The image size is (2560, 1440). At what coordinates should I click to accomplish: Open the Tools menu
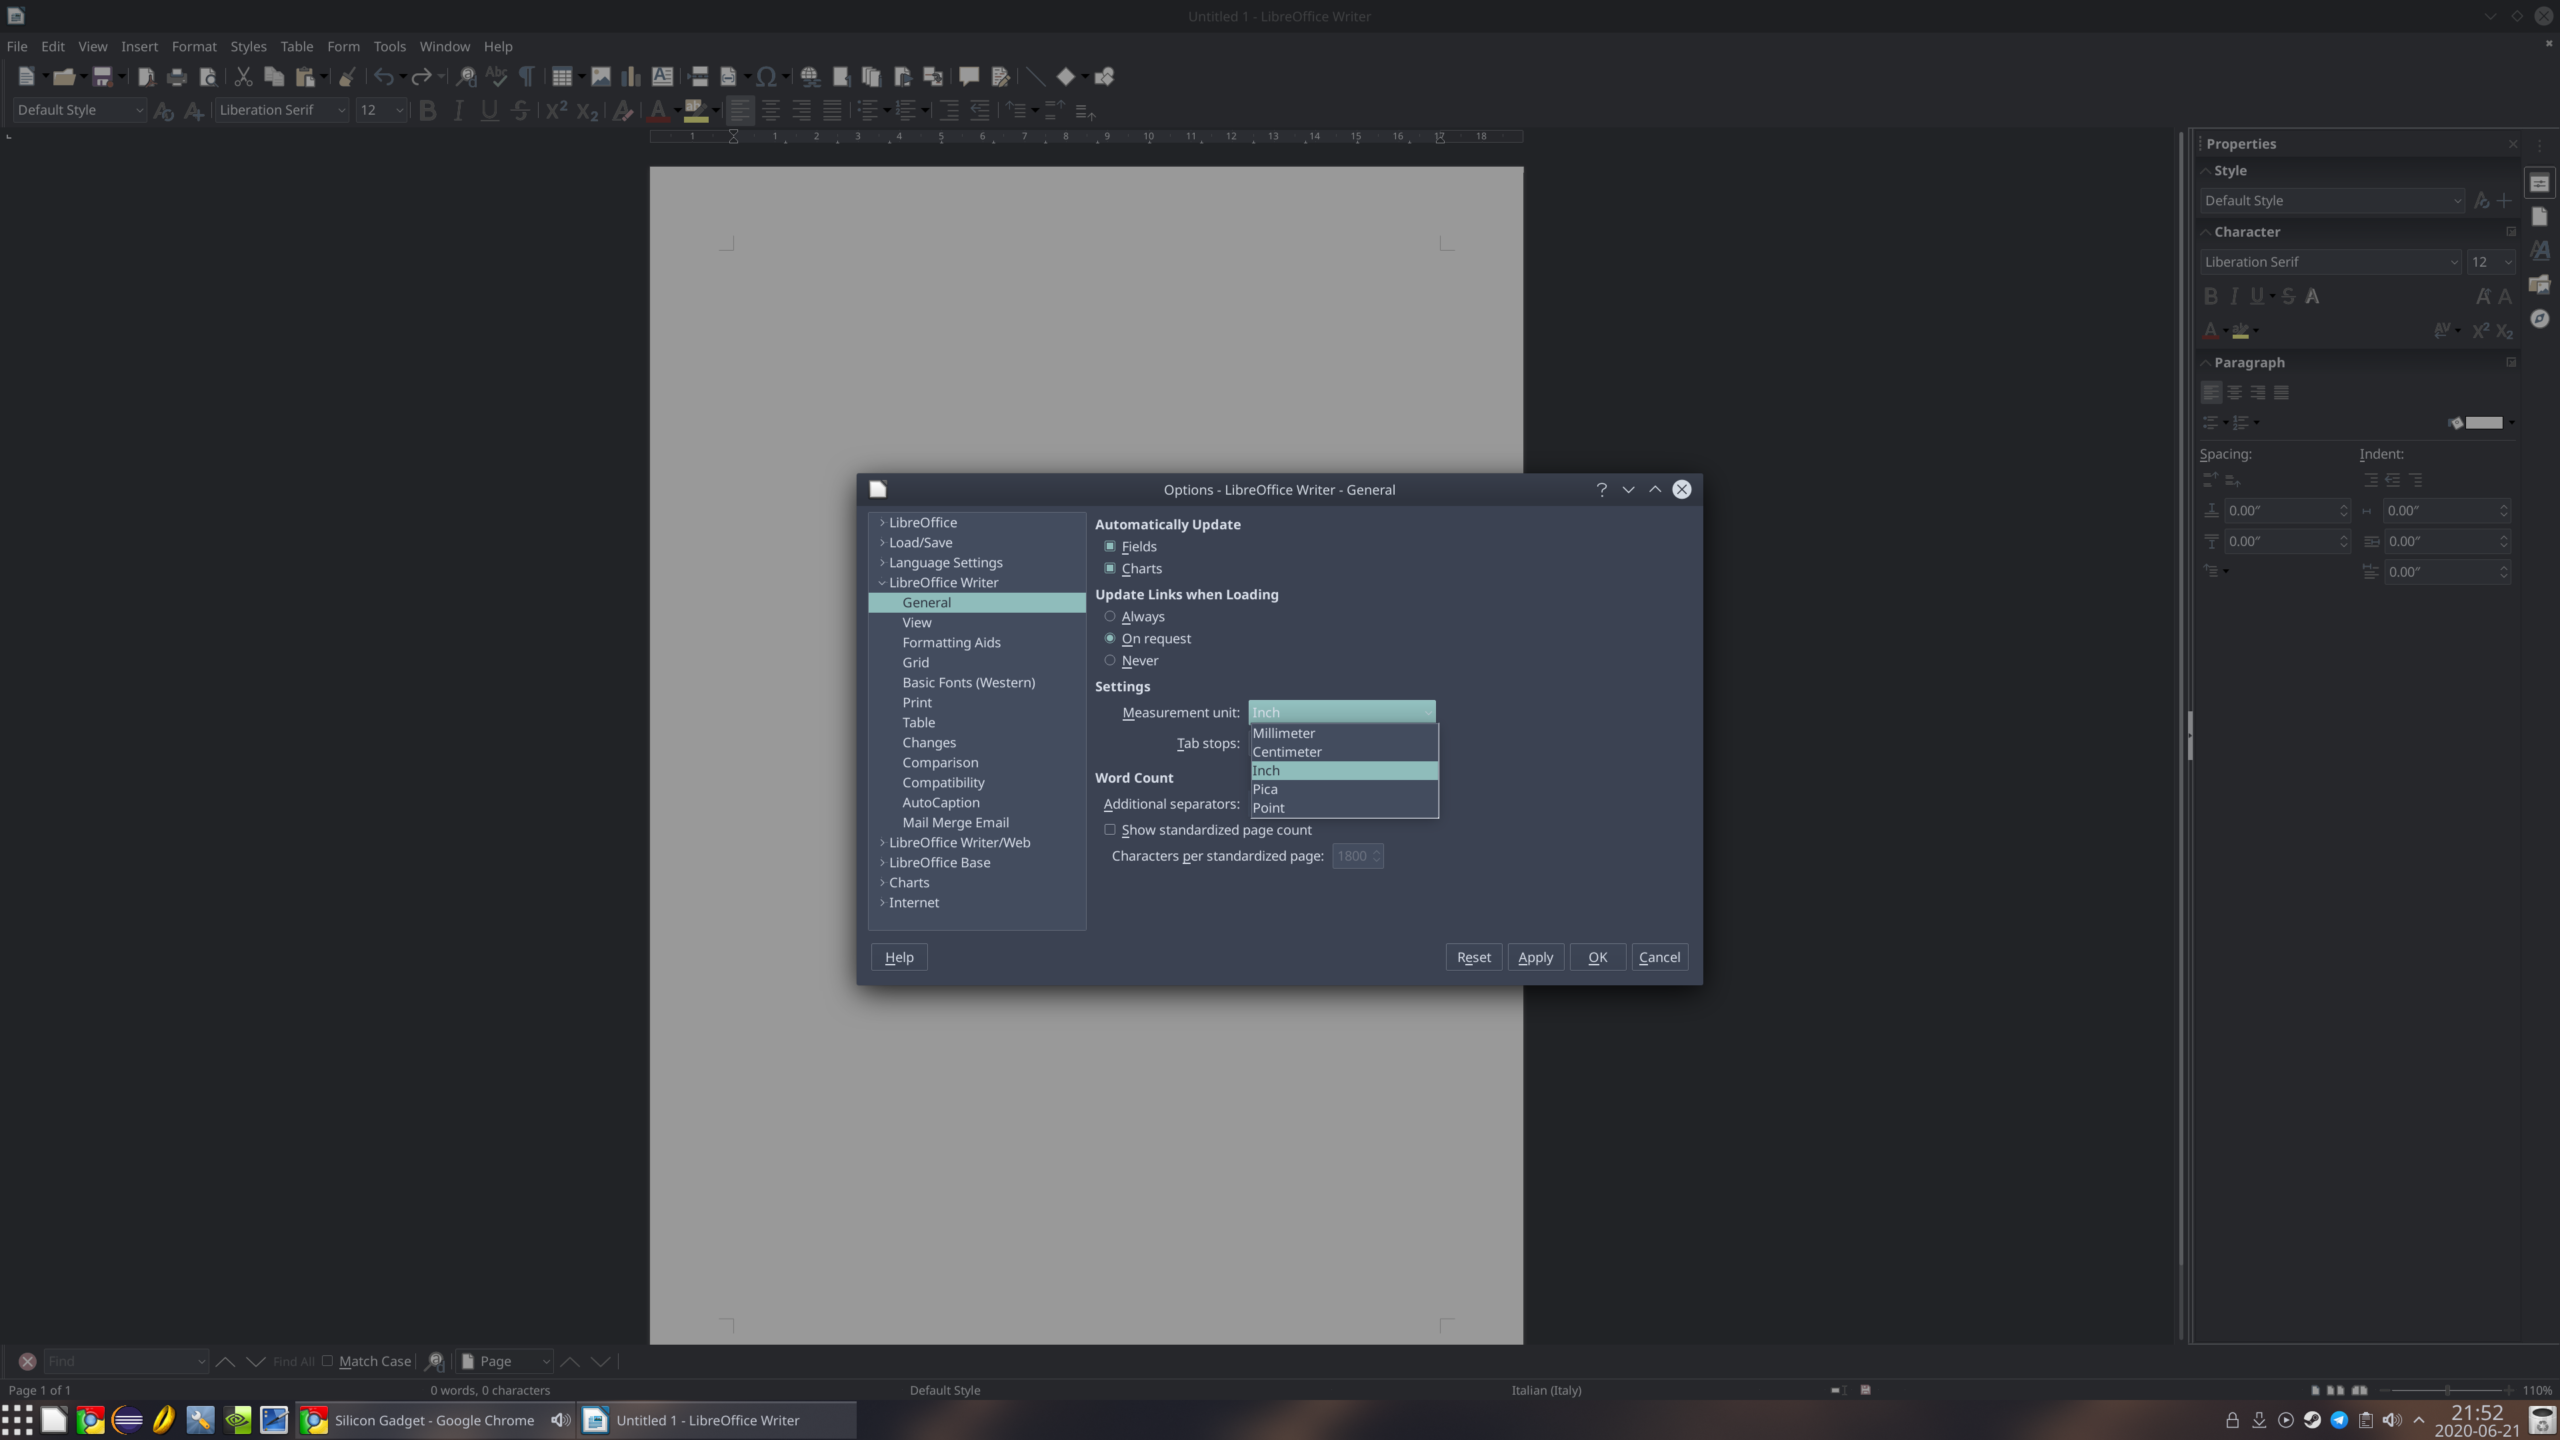[x=390, y=46]
